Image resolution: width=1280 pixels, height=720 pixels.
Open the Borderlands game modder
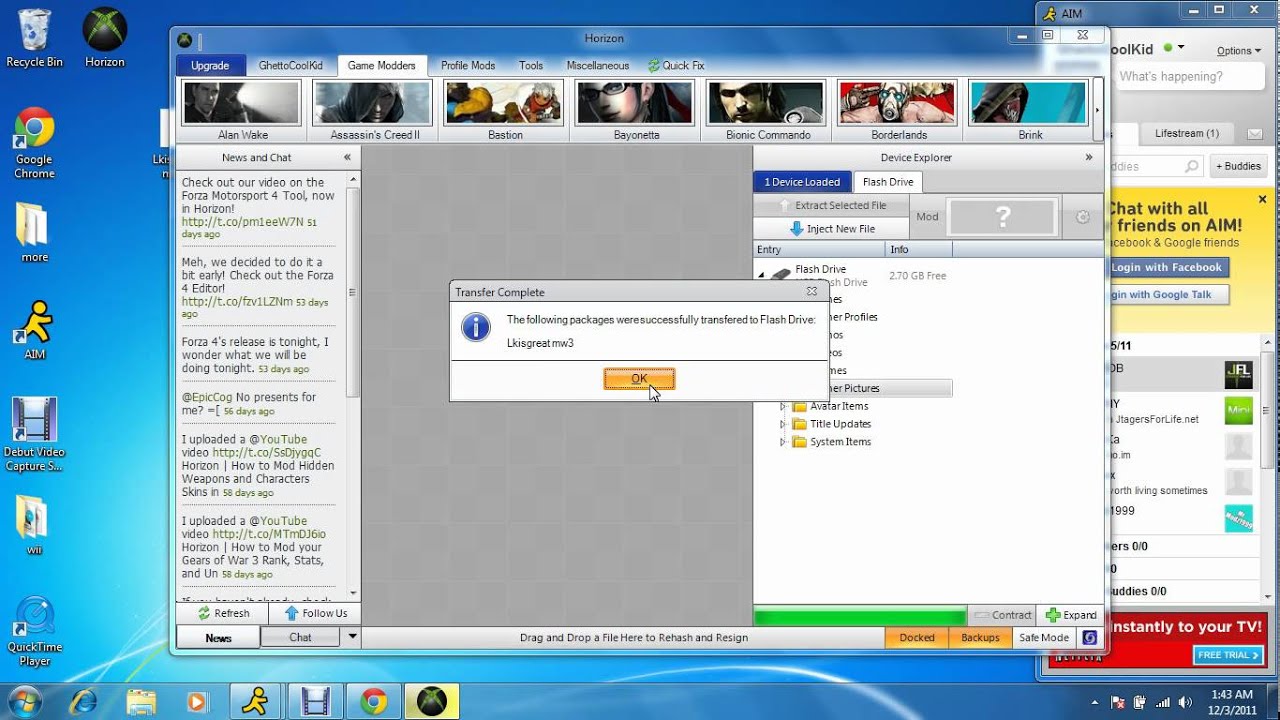tap(899, 110)
